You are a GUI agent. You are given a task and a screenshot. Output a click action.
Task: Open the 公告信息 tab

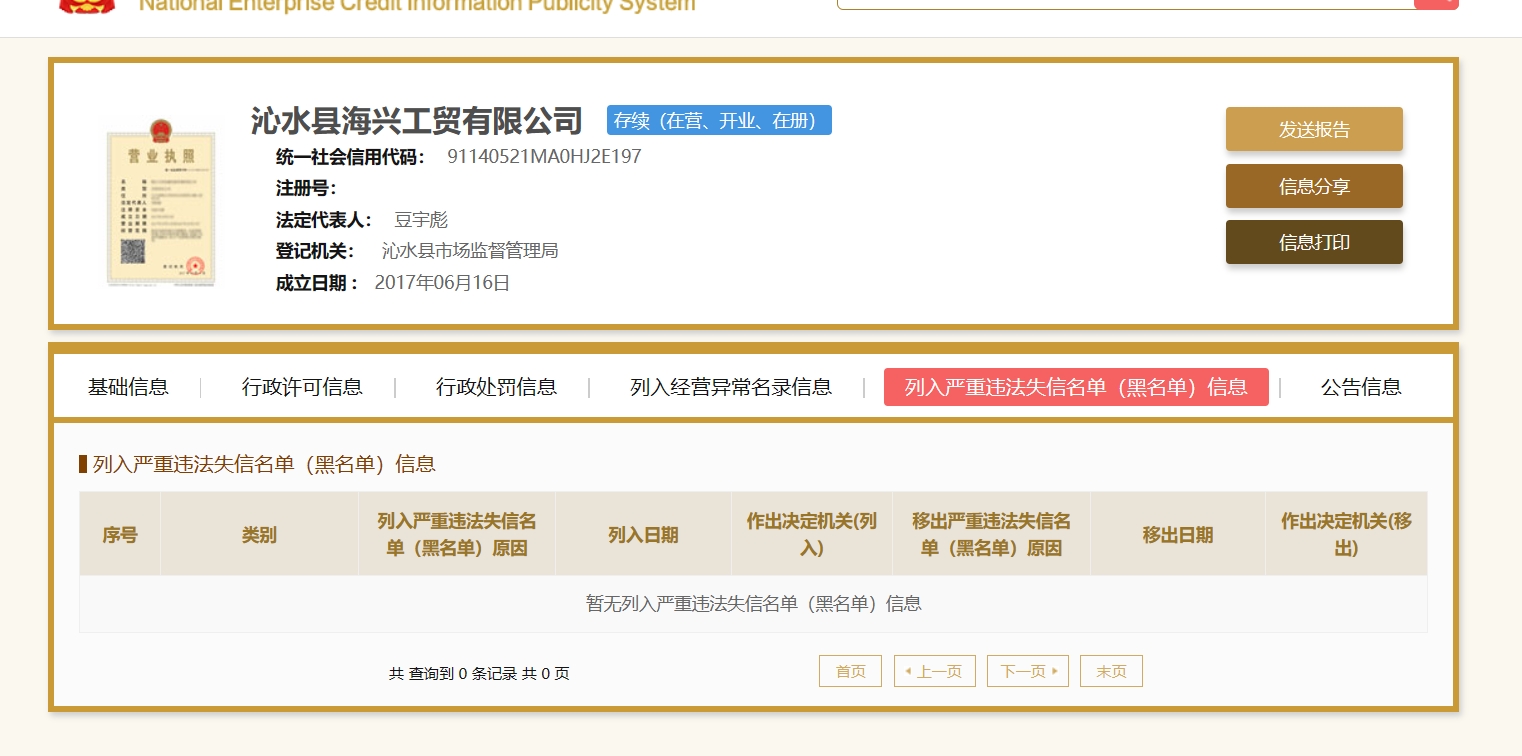click(1361, 387)
